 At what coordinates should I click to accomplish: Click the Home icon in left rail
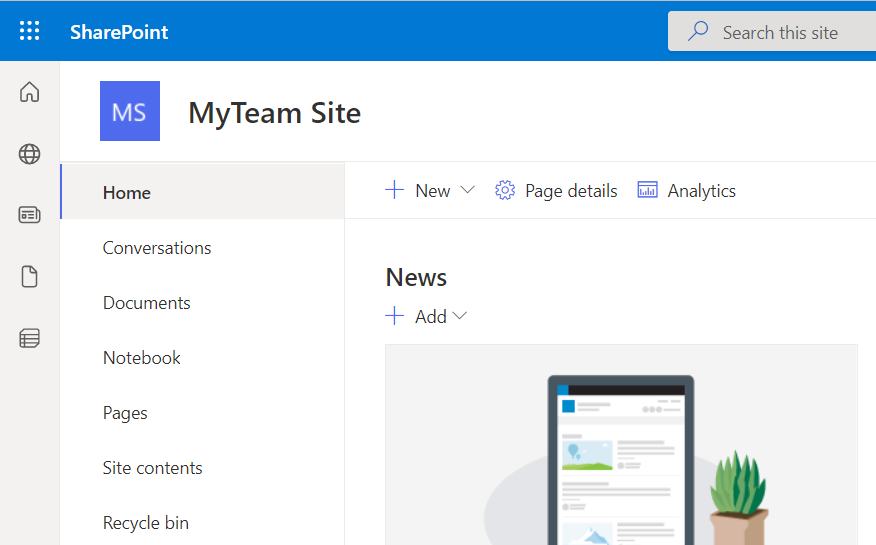30,92
